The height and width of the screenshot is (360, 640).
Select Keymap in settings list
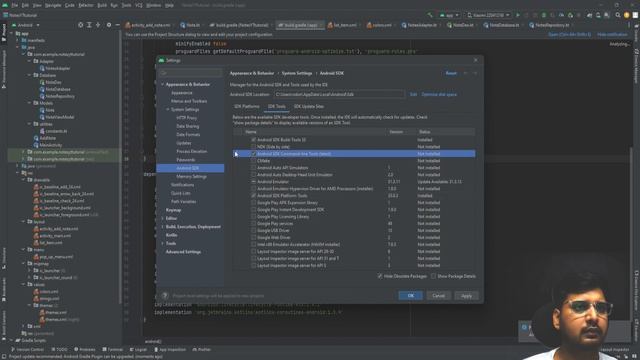click(x=173, y=210)
